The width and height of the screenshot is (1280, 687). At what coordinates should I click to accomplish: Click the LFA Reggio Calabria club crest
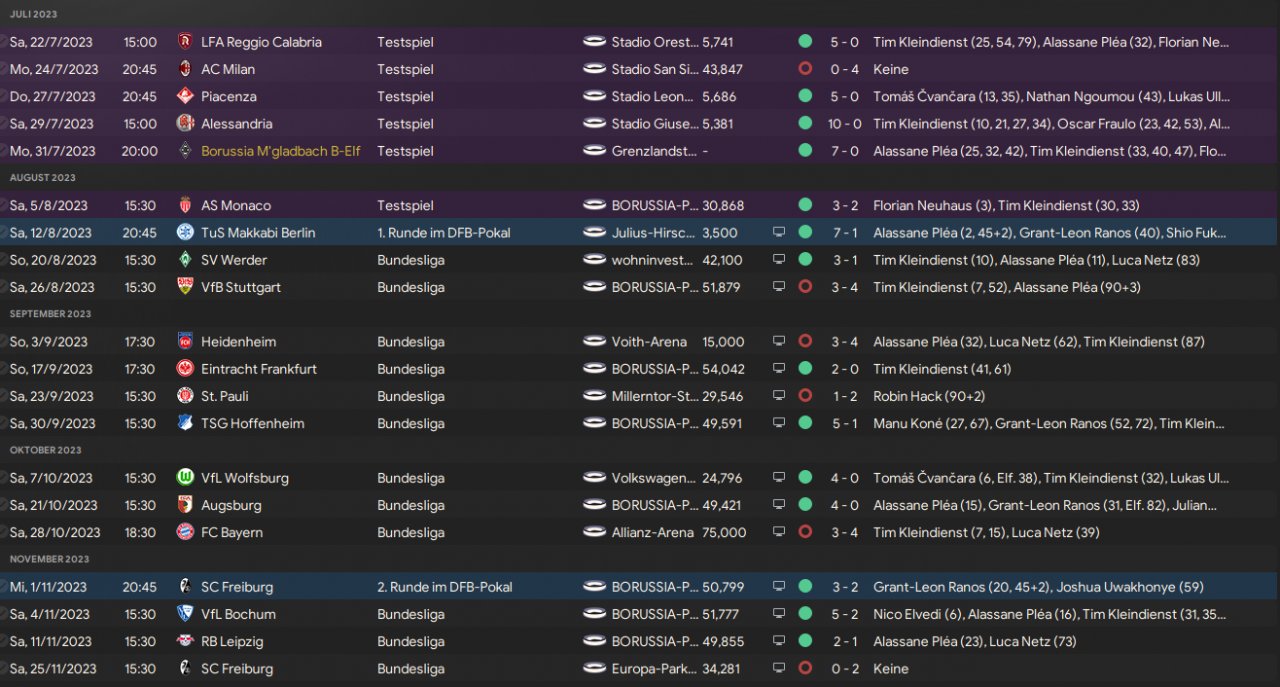pyautogui.click(x=184, y=42)
